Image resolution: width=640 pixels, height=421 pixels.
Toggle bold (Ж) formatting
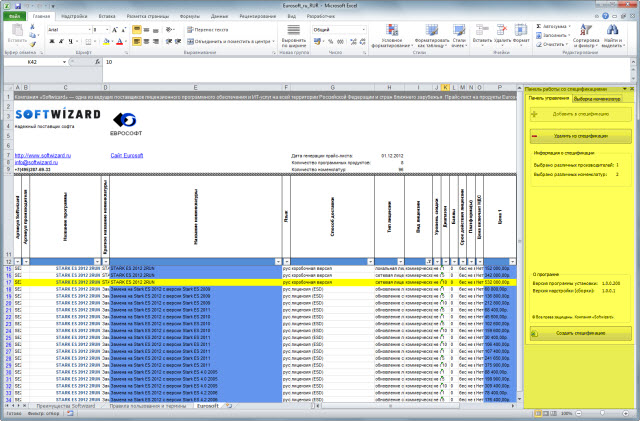tap(52, 41)
